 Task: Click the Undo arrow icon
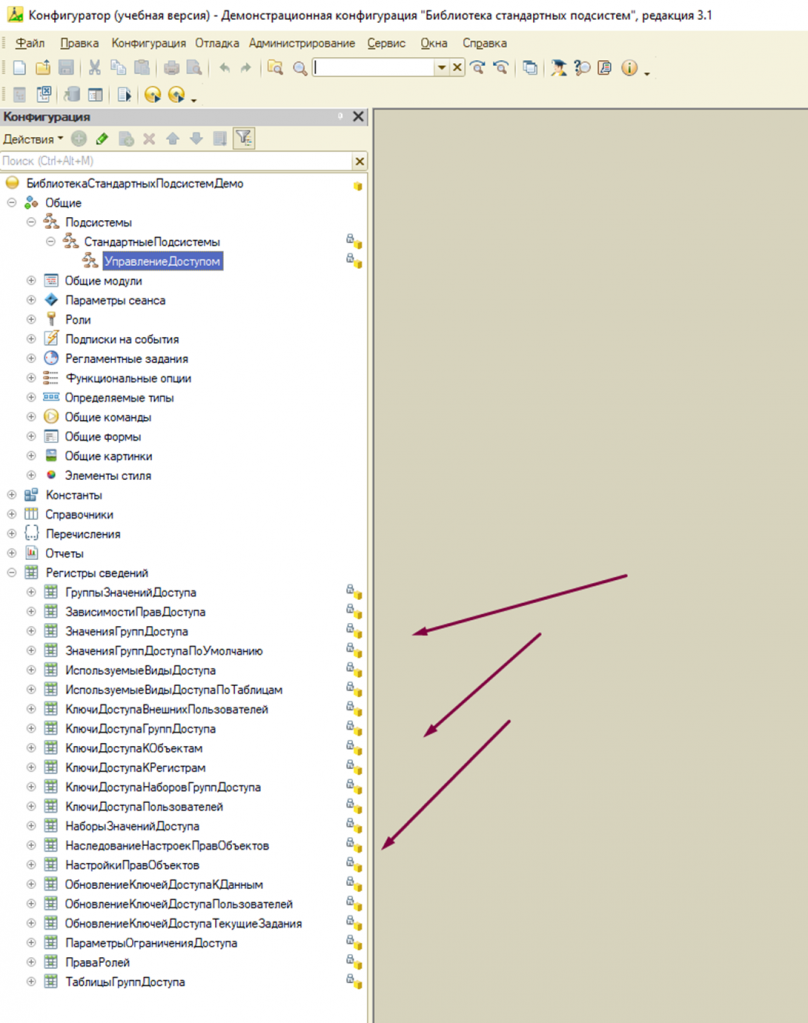click(225, 68)
